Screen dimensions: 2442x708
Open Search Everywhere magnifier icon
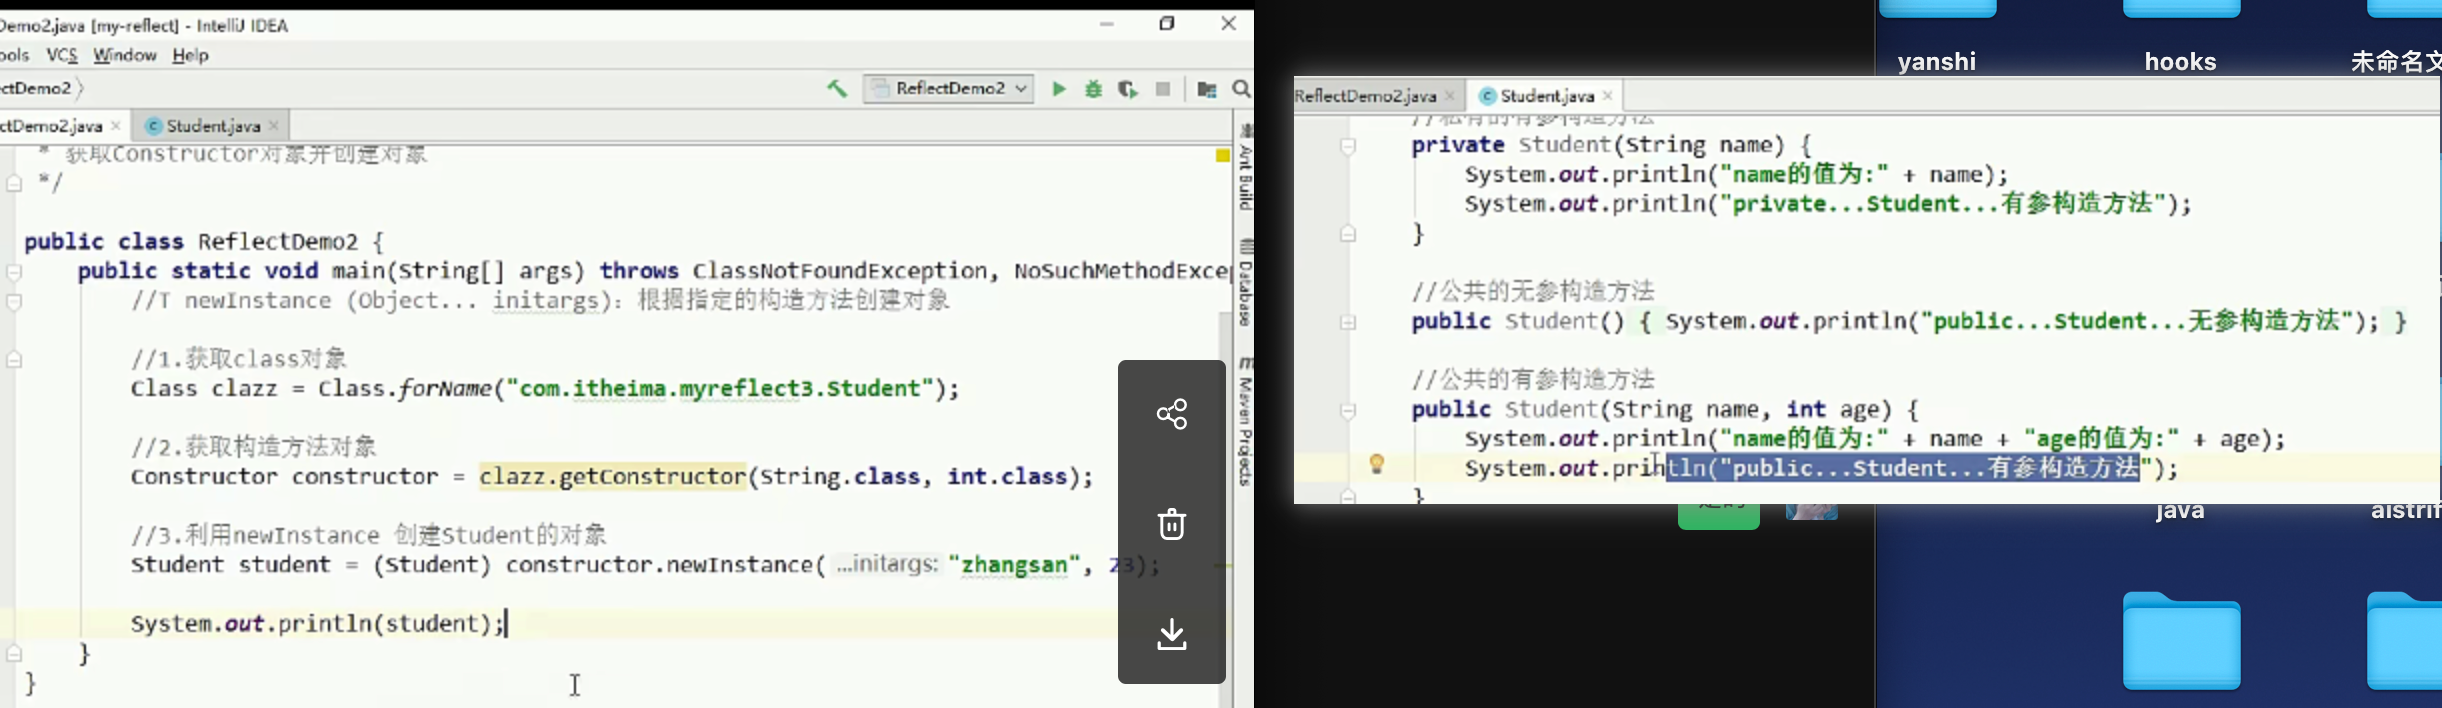(1242, 89)
